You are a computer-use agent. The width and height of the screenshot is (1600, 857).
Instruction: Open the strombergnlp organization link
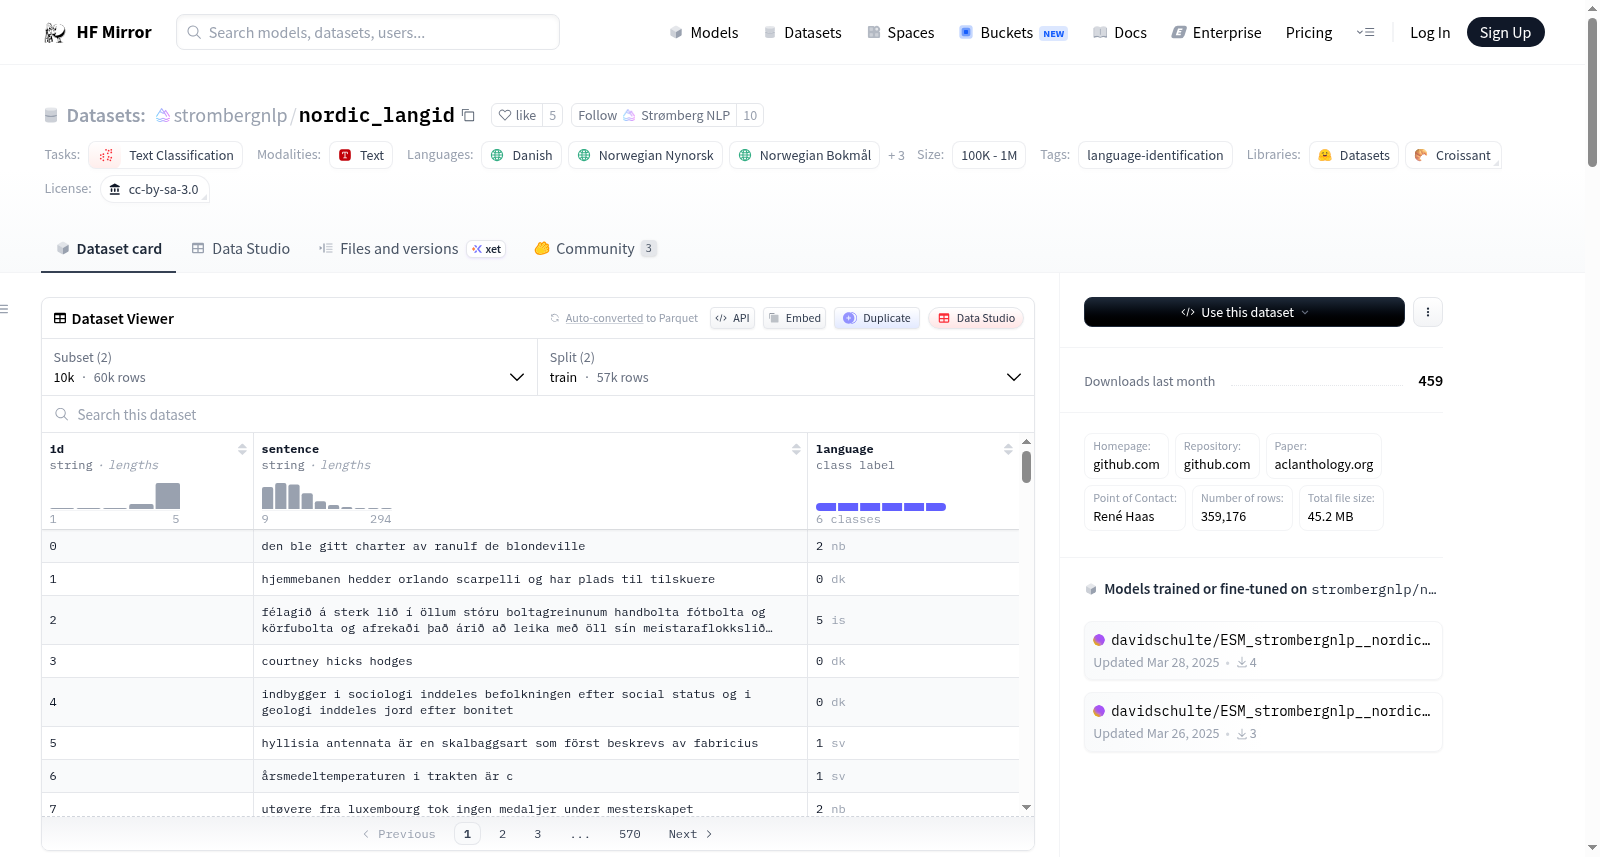230,115
